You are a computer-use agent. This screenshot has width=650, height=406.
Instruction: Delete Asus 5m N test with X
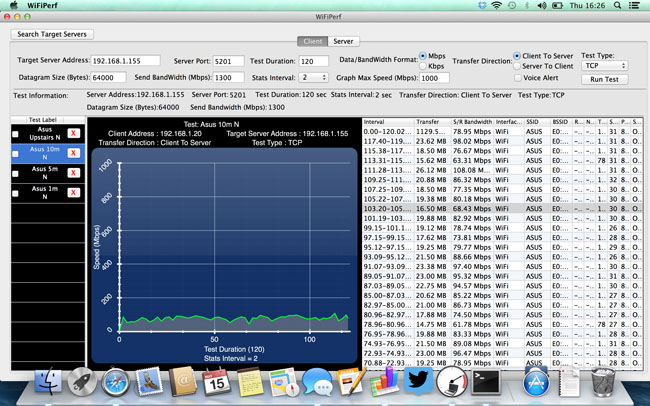tap(73, 173)
